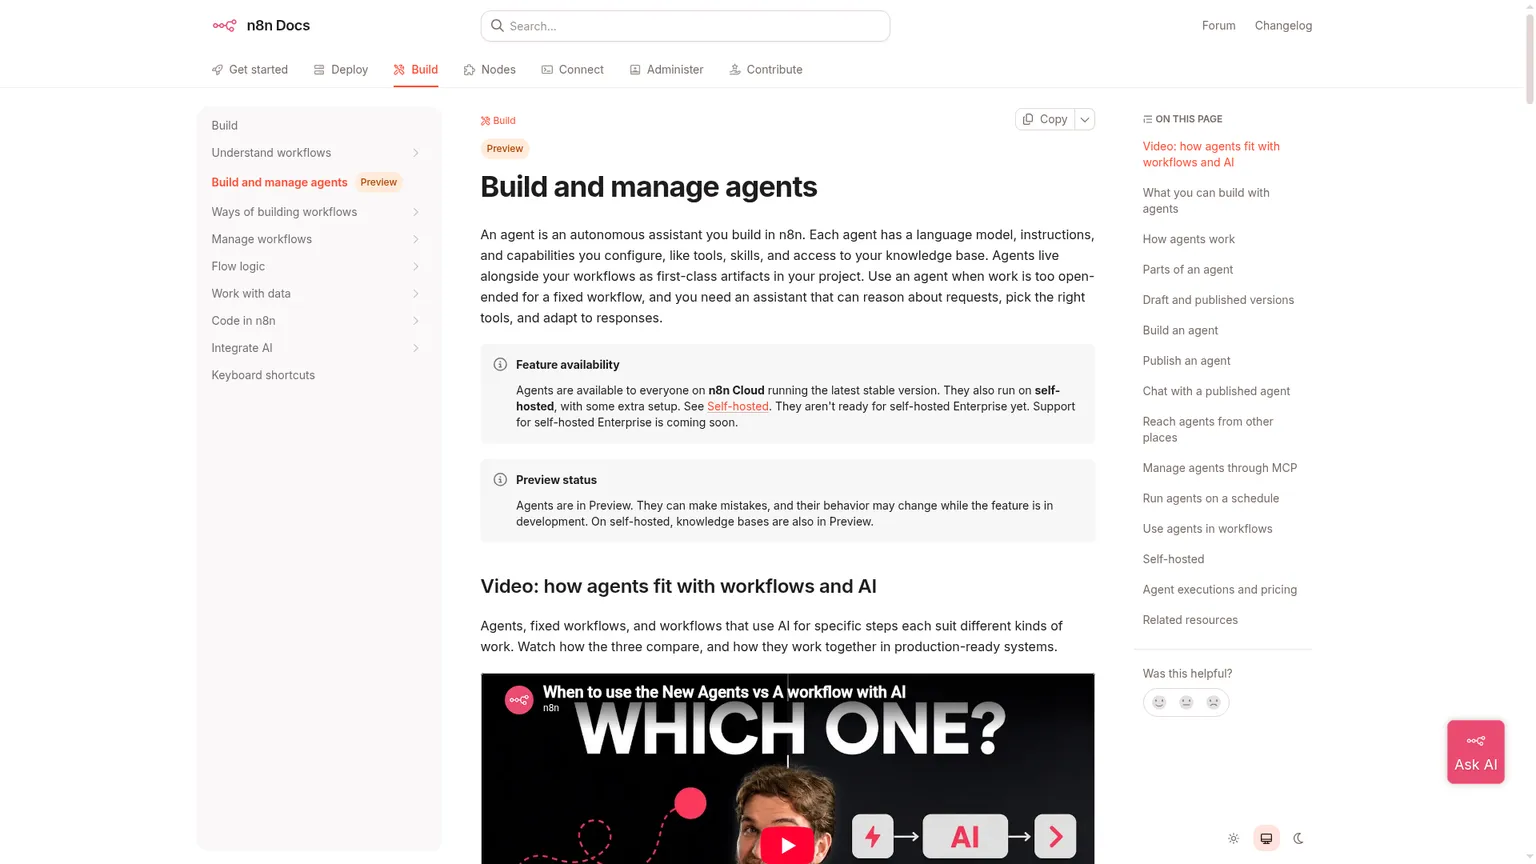This screenshot has width=1536, height=864.
Task: Open the Connect tab
Action: [x=572, y=70]
